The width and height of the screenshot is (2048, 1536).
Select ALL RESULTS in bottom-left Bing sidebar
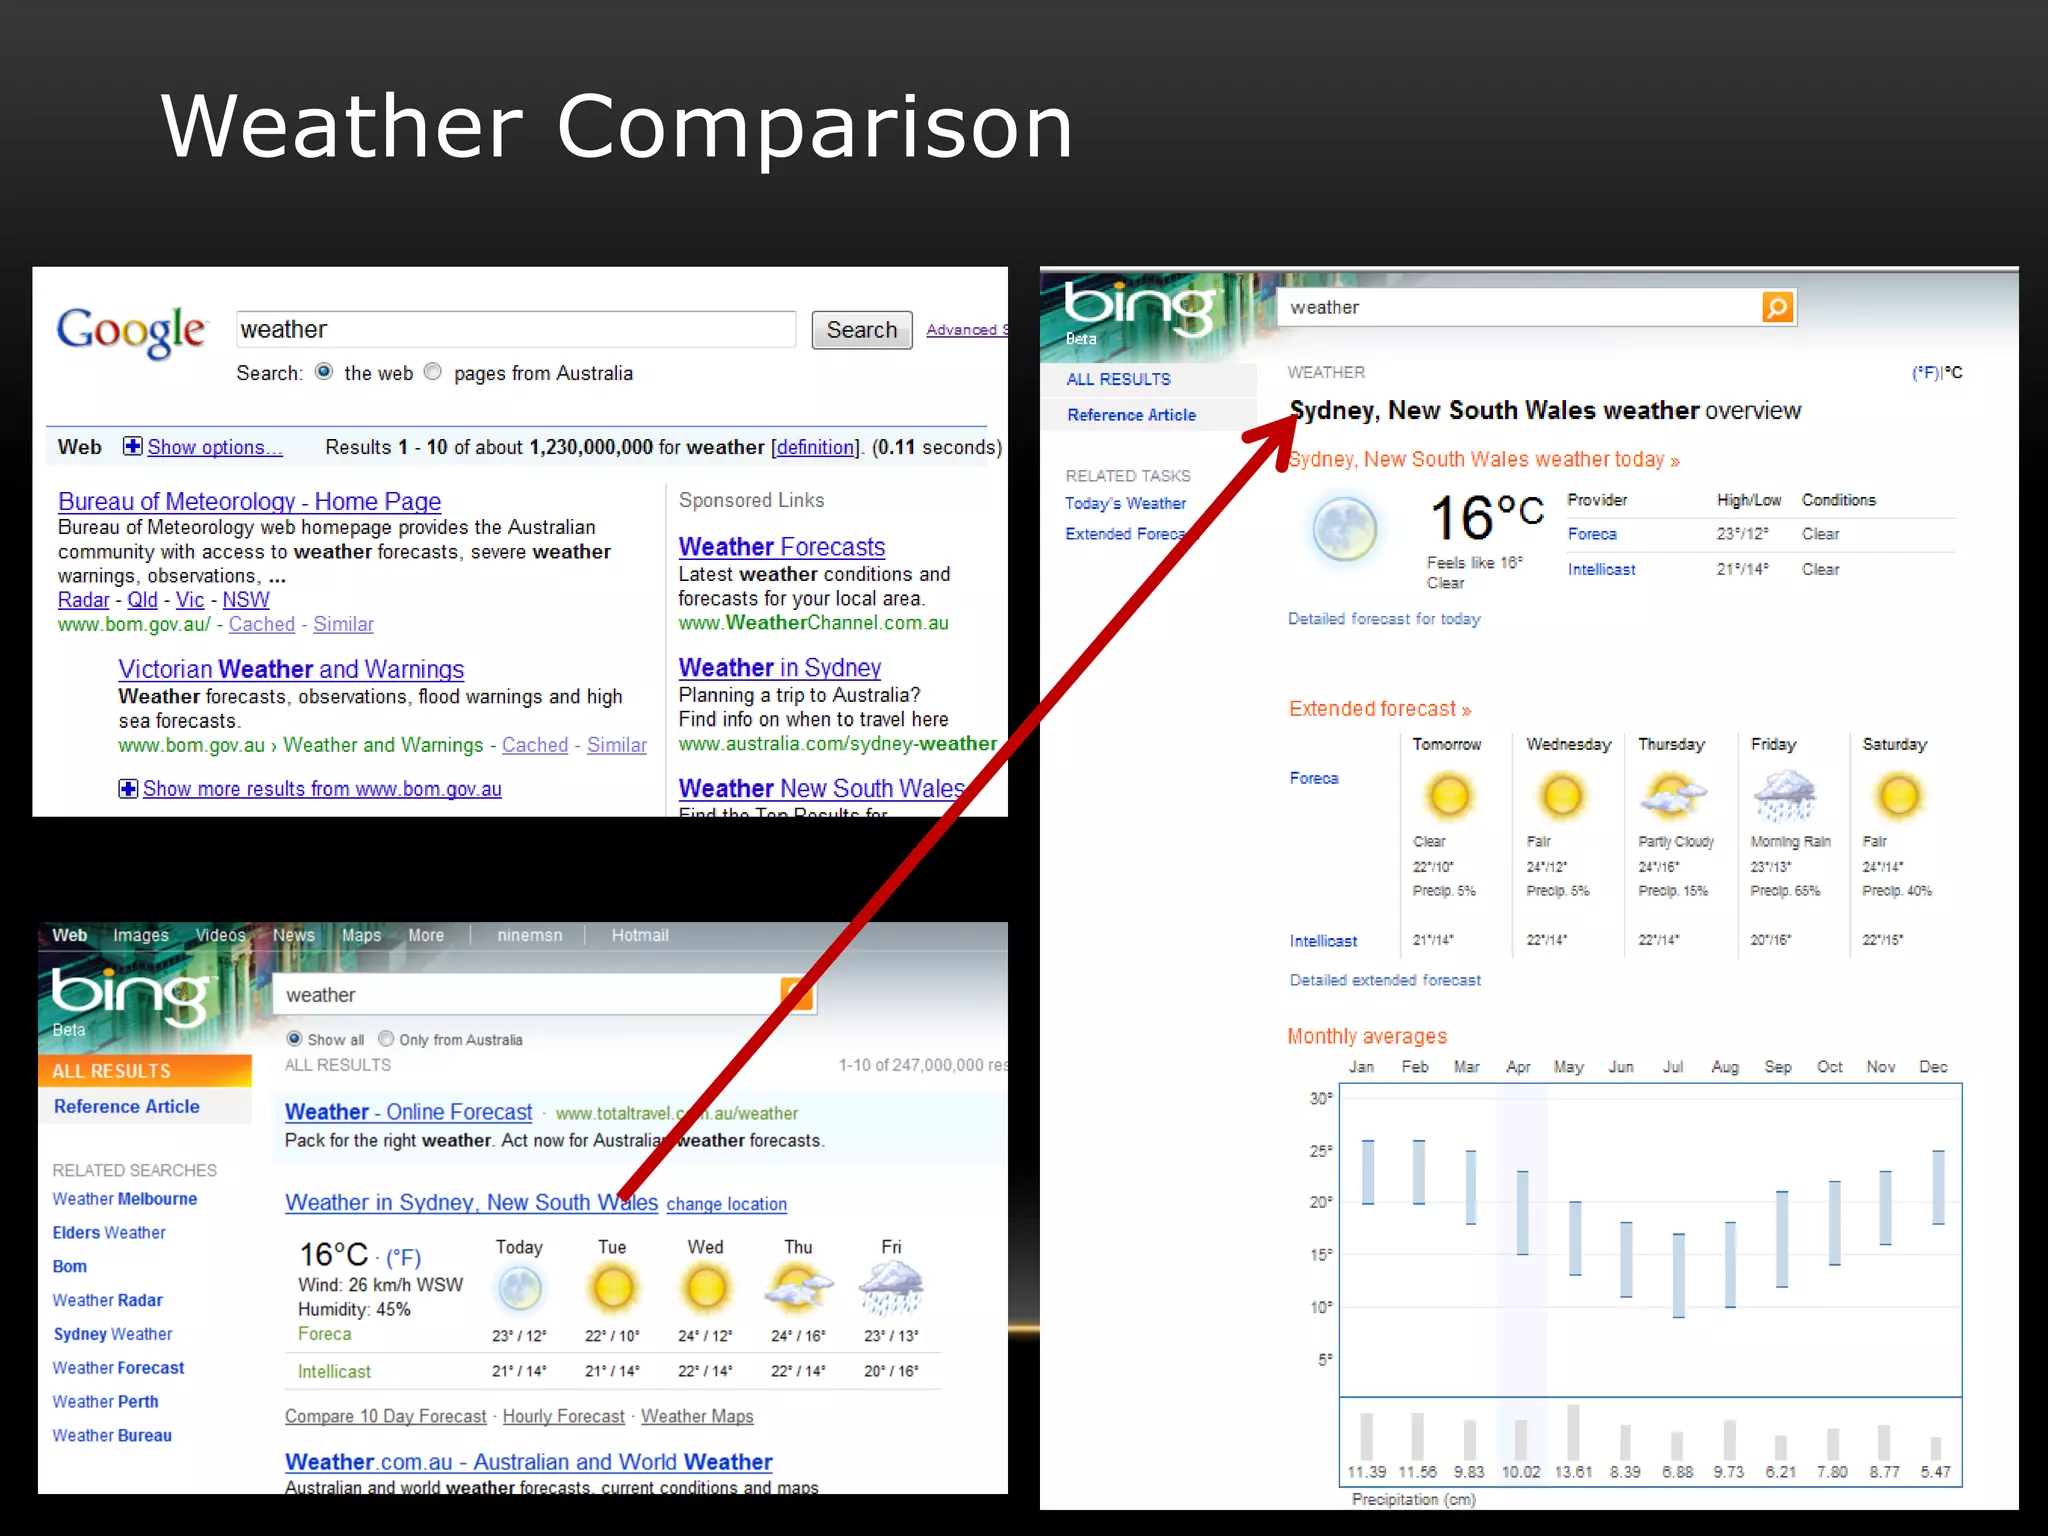point(145,1071)
